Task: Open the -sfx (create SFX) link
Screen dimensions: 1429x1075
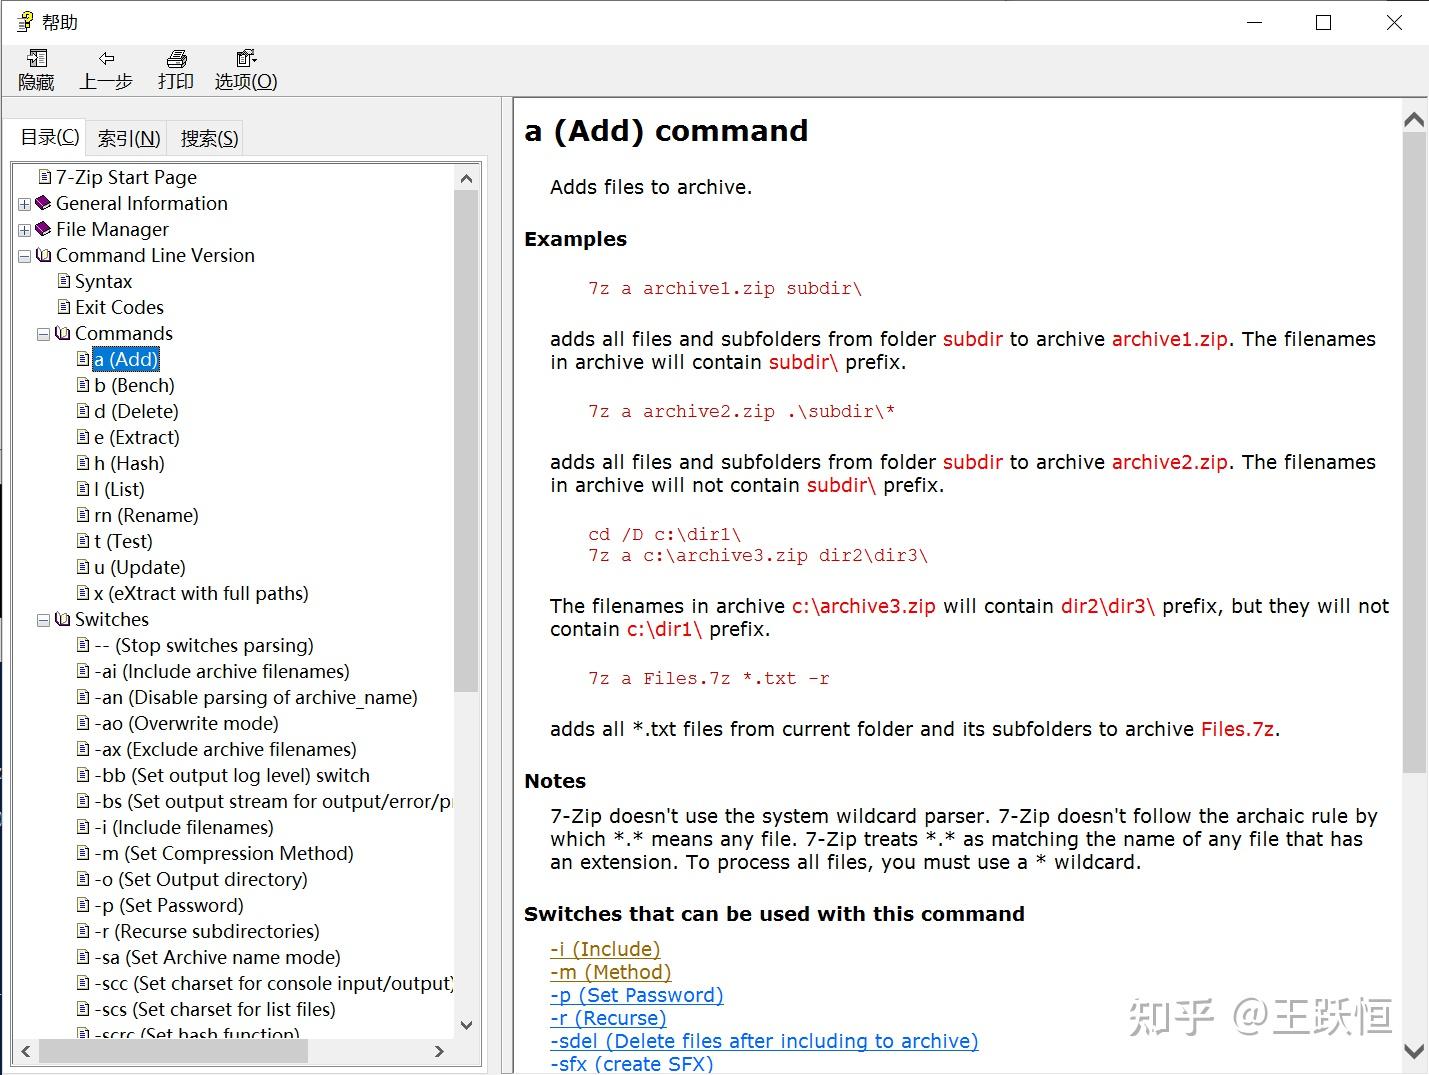Action: click(x=632, y=1064)
